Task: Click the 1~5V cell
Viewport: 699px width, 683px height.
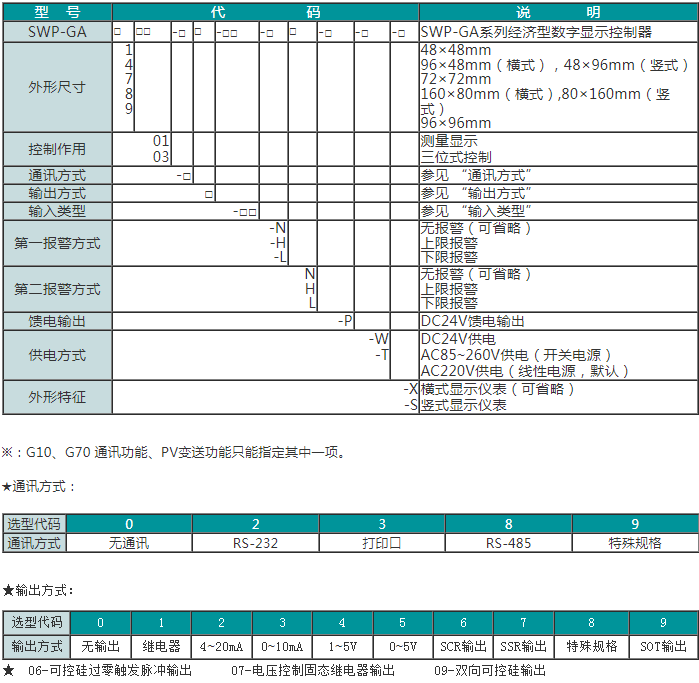Action: tap(342, 646)
